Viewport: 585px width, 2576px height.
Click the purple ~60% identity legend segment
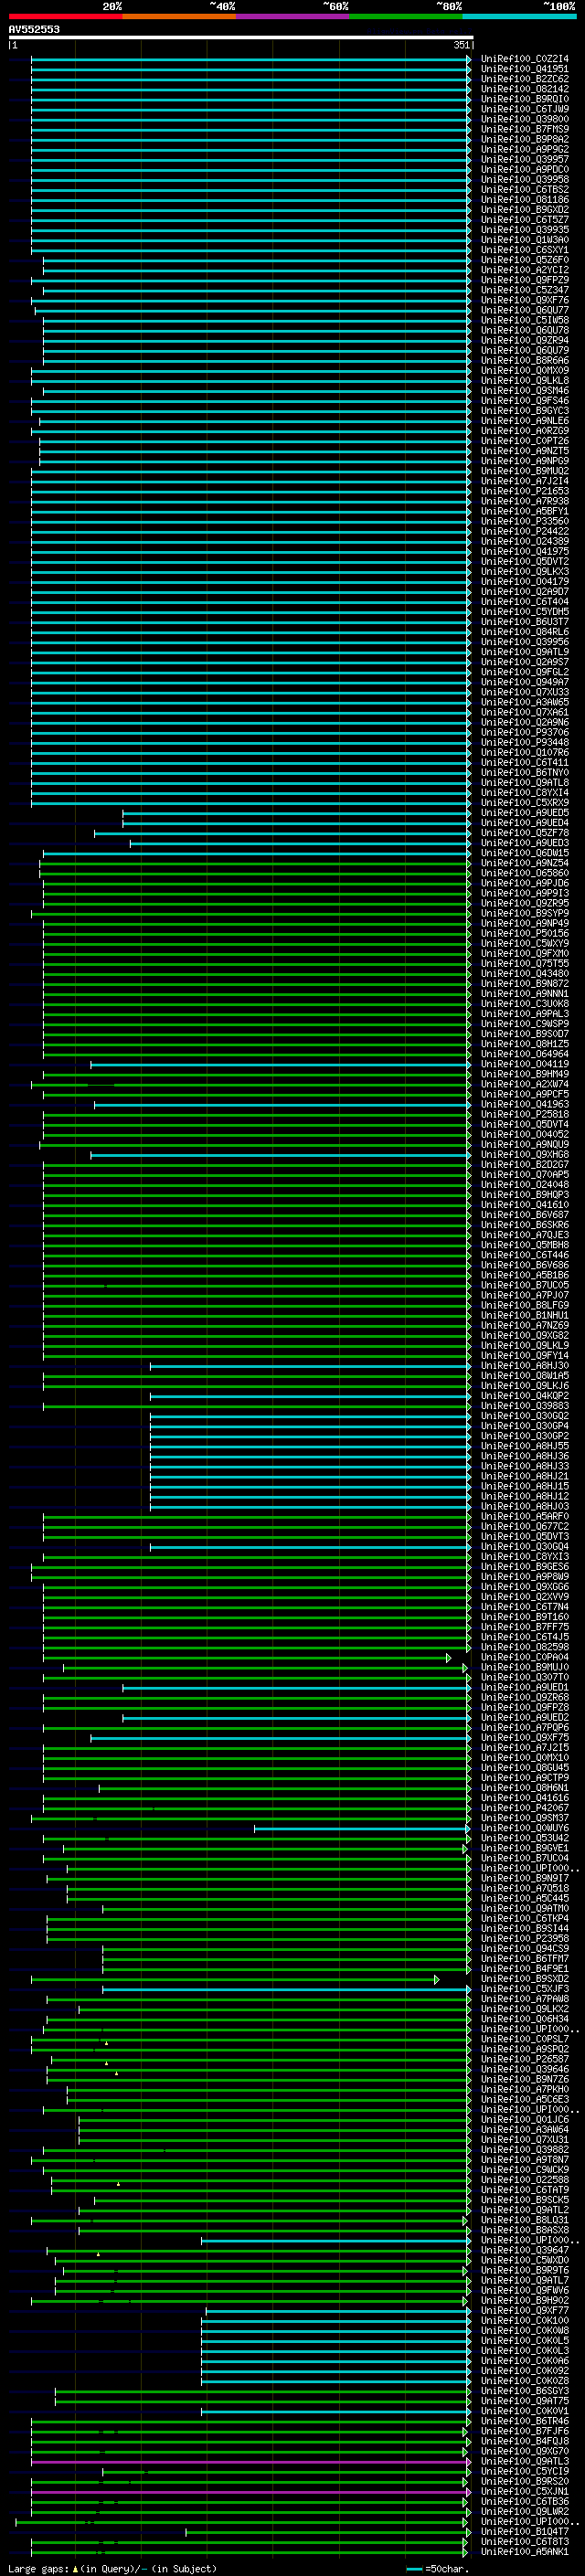293,16
